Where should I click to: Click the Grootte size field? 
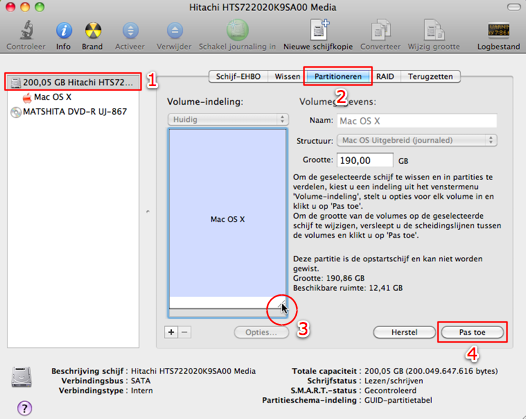[365, 160]
